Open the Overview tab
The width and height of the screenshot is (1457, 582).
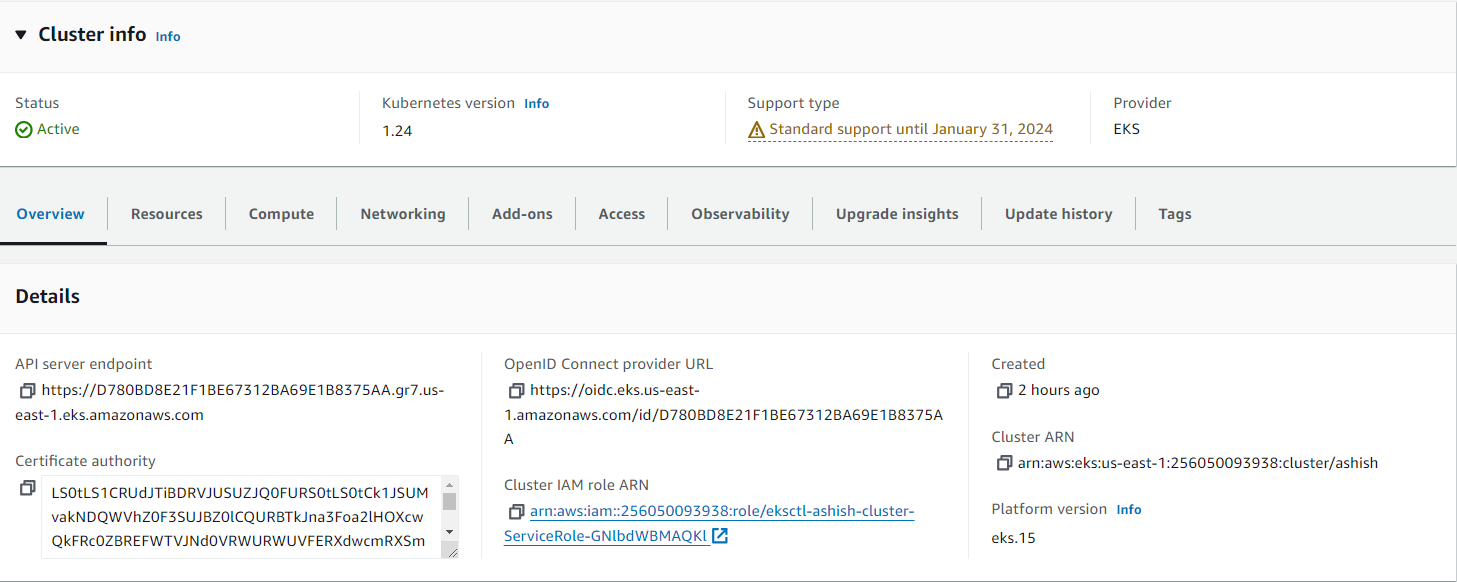(x=51, y=214)
